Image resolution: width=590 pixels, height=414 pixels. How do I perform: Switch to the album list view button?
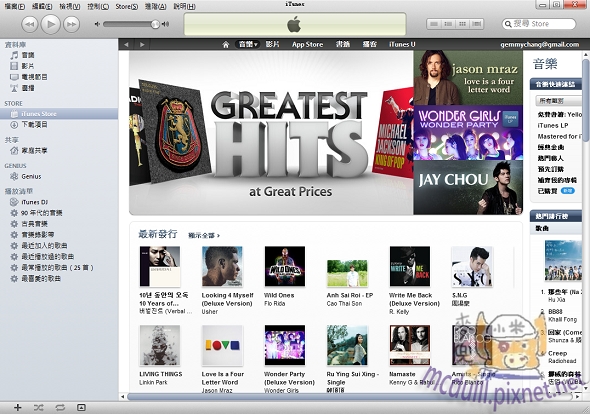[x=448, y=24]
